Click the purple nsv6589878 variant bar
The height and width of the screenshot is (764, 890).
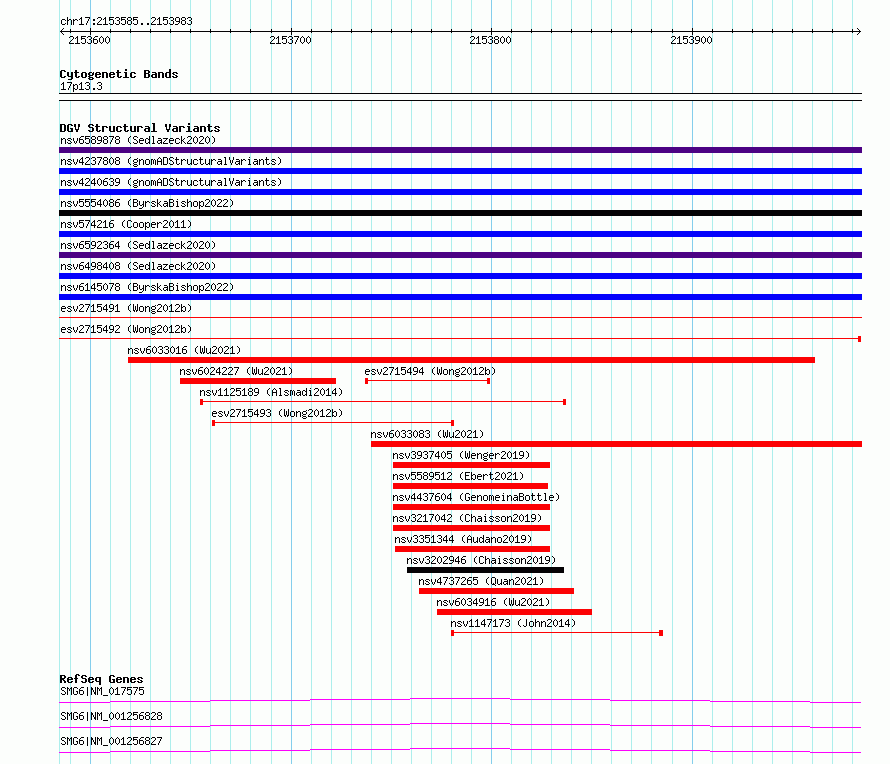coord(460,150)
